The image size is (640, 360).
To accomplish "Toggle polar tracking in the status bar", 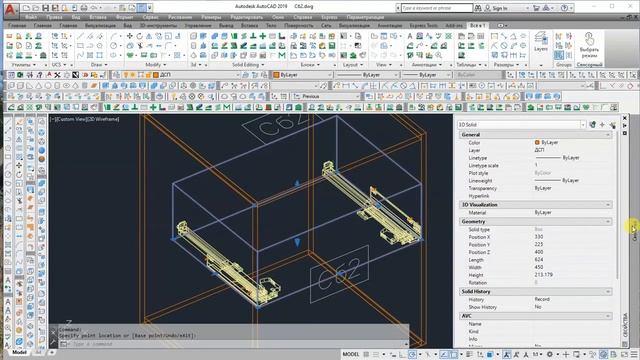I will point(413,354).
